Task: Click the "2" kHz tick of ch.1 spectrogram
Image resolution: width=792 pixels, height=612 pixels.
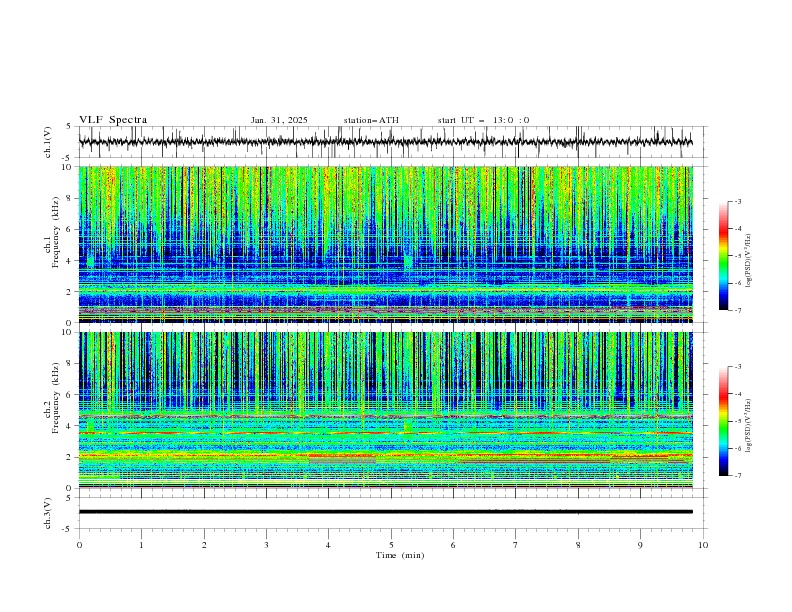Action: point(70,292)
